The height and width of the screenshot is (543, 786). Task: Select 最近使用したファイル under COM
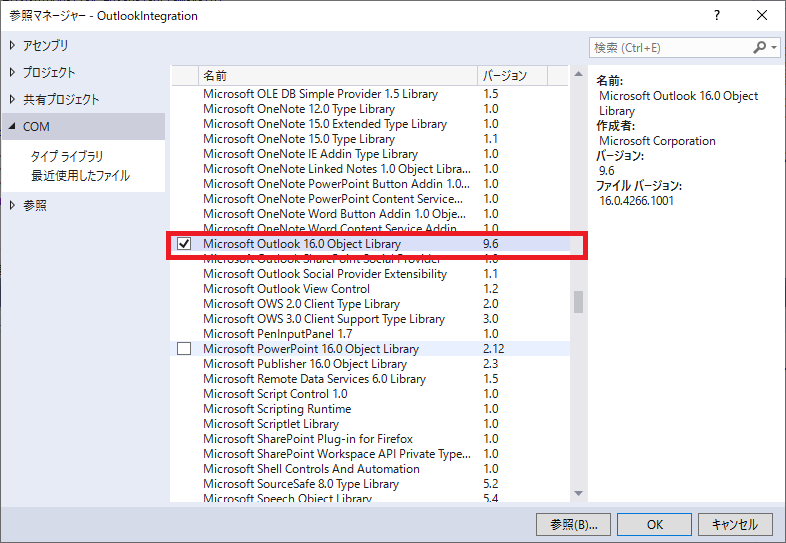[80, 175]
